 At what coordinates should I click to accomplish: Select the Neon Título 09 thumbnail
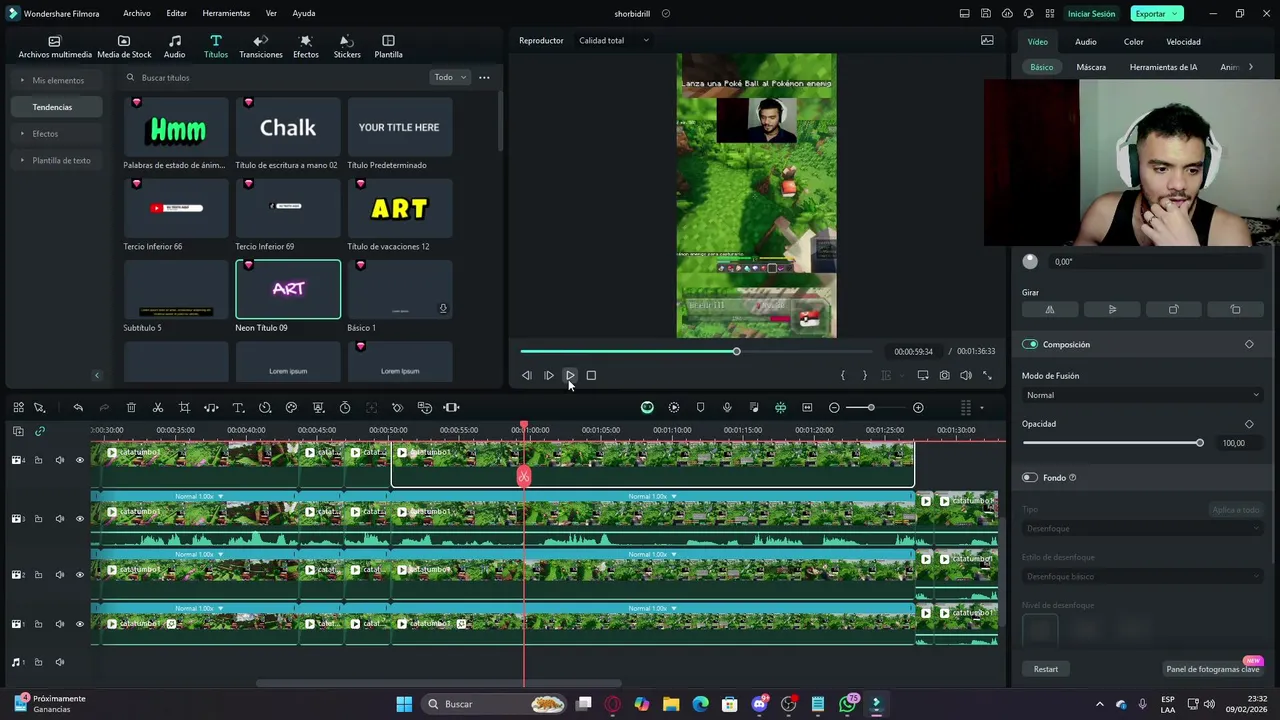coord(288,289)
